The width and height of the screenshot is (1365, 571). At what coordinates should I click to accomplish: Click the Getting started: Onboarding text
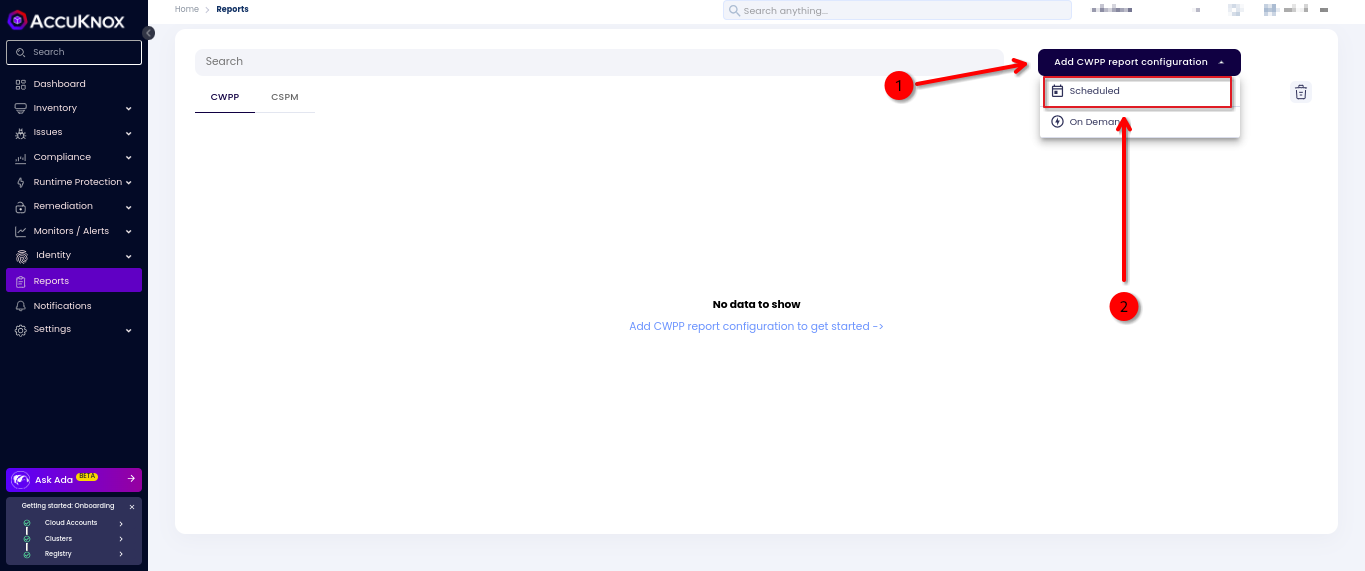pos(68,506)
